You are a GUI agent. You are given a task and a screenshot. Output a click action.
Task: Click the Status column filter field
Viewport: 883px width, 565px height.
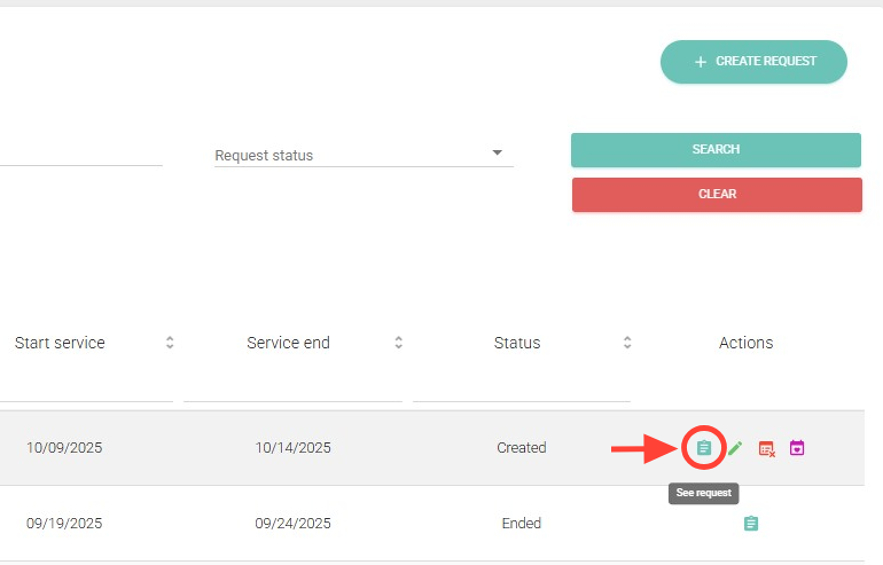tap(520, 387)
